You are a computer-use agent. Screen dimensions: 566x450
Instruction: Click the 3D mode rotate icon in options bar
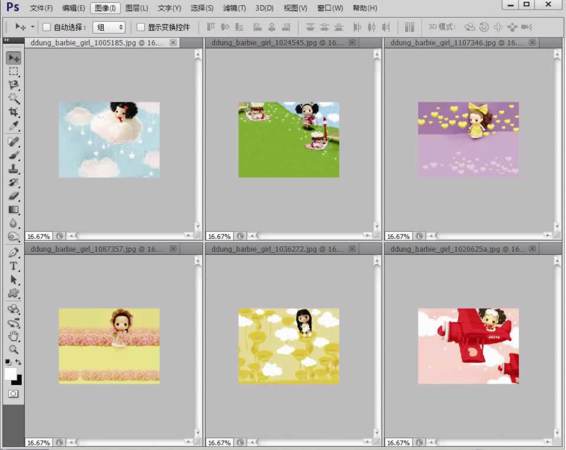point(469,27)
